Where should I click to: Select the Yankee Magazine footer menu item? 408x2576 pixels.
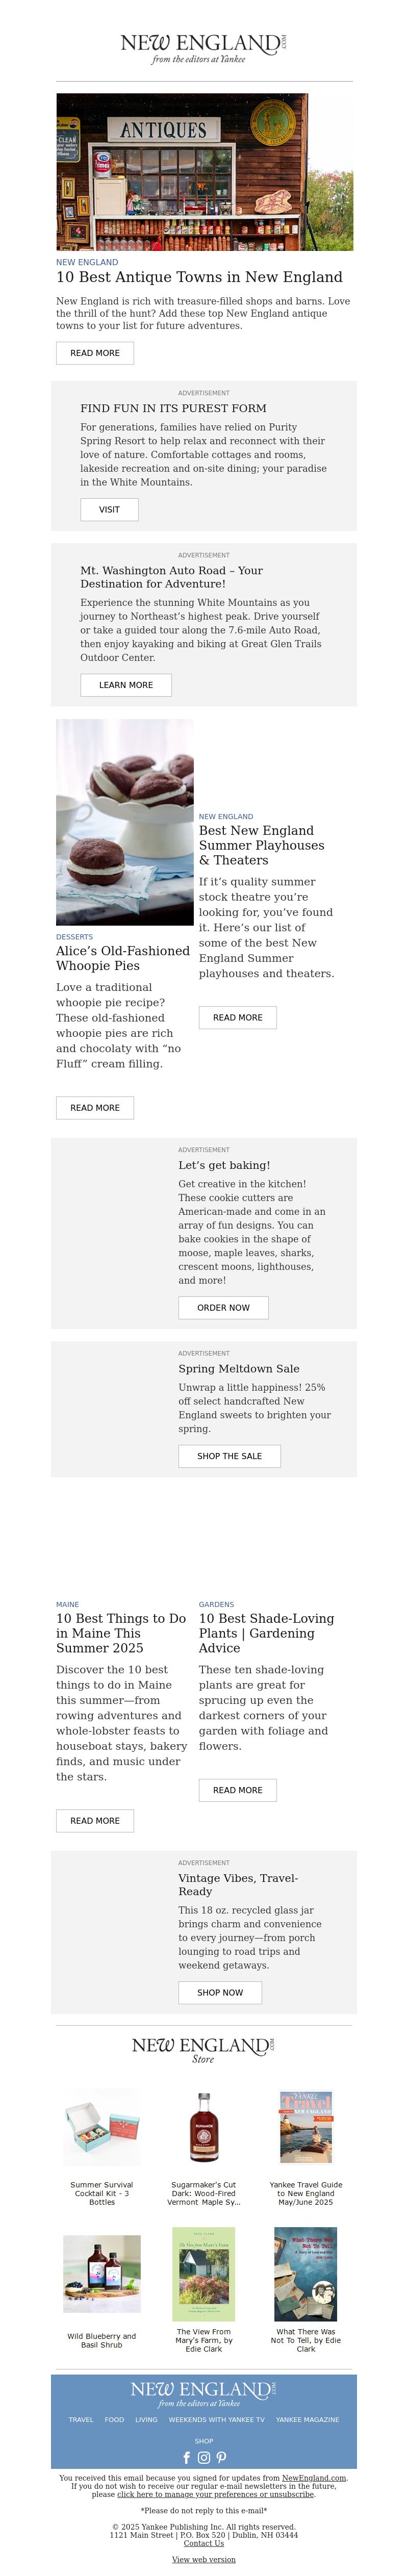(x=307, y=2420)
